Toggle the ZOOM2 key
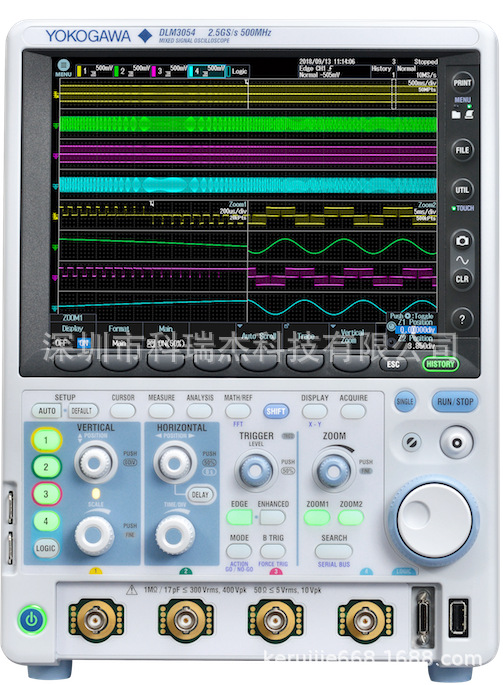The height and width of the screenshot is (685, 503). 351,518
